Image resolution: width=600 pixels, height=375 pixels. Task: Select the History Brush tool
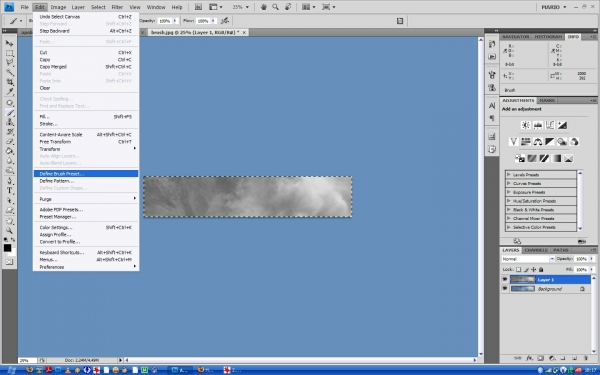coord(9,132)
